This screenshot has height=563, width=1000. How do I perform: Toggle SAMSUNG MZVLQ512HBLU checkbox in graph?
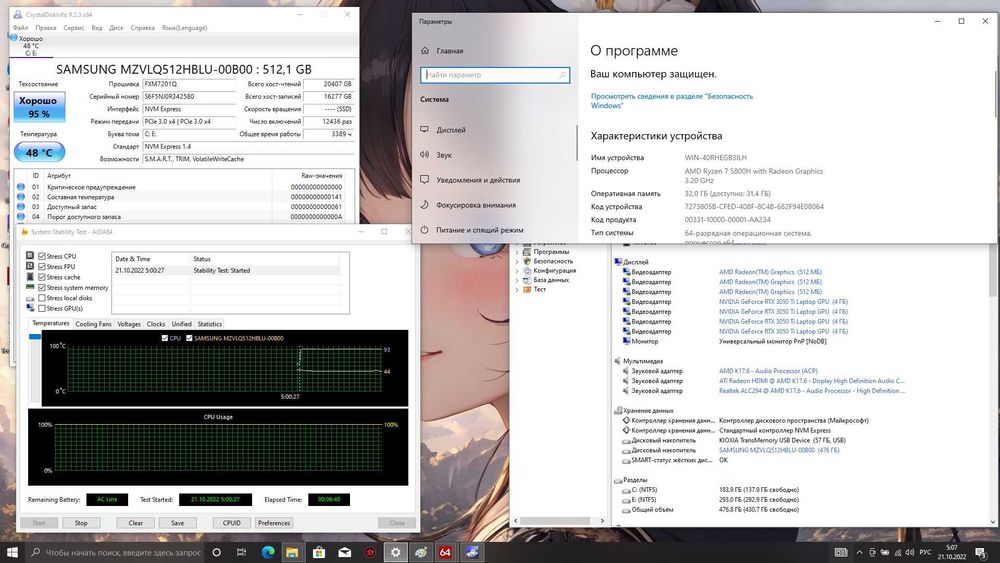point(189,338)
